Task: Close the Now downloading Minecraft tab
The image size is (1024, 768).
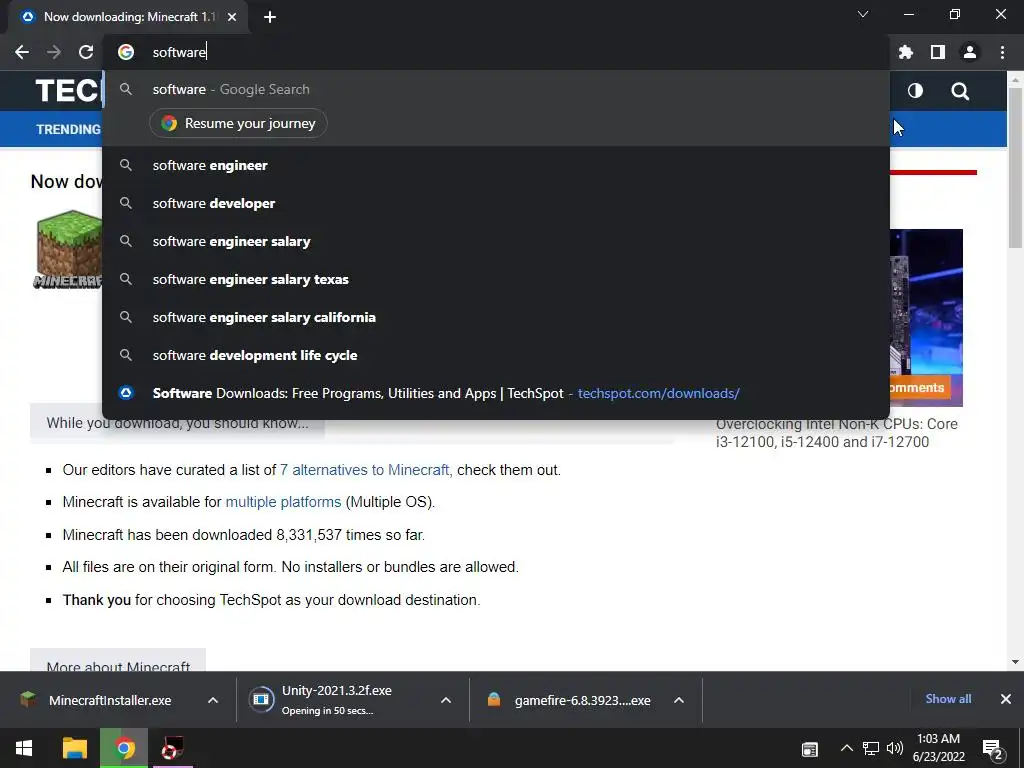Action: (232, 18)
